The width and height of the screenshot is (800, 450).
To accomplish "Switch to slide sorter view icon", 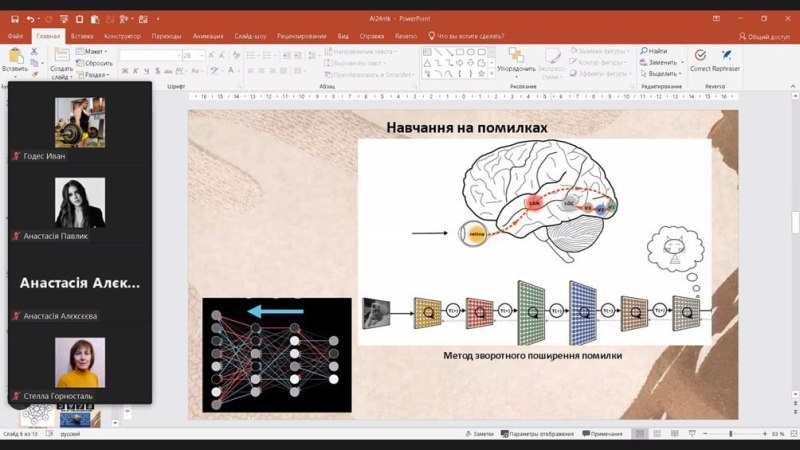I will tap(658, 434).
